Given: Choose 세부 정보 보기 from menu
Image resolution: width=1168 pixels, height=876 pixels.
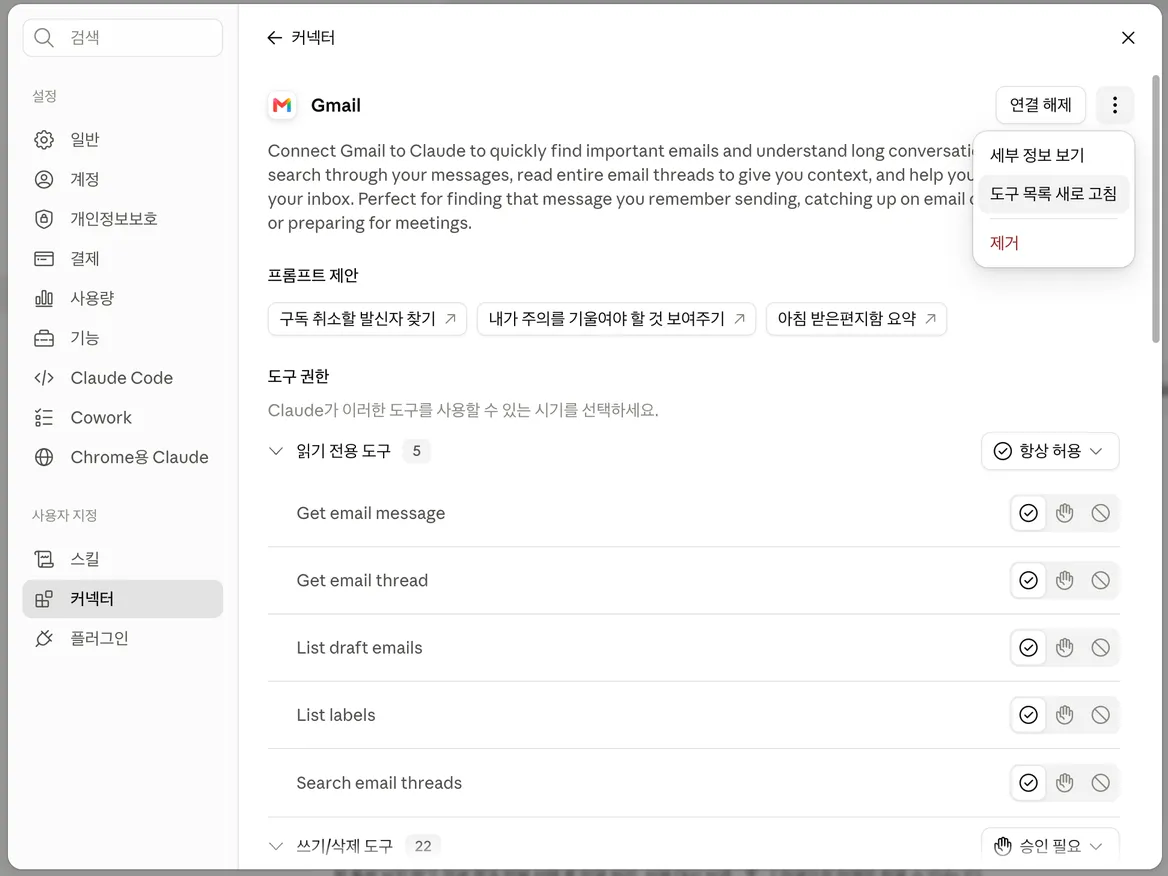Looking at the screenshot, I should (1053, 155).
